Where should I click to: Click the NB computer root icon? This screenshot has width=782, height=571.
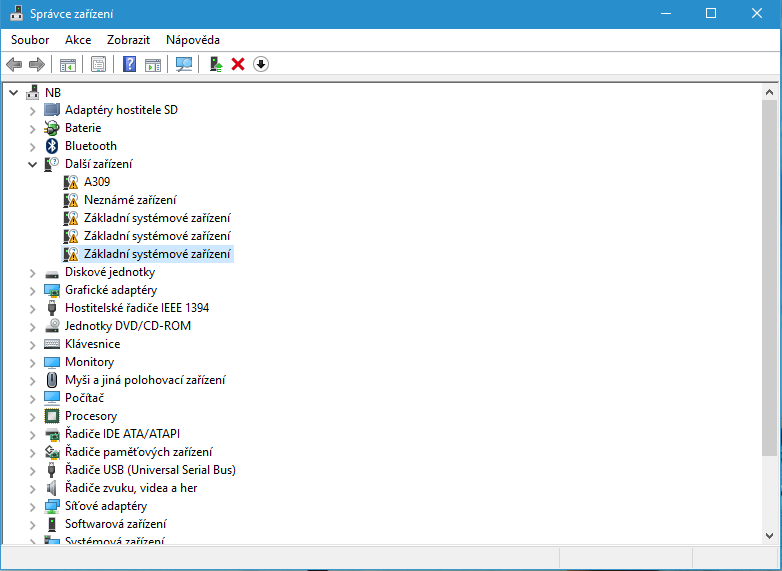tap(32, 92)
